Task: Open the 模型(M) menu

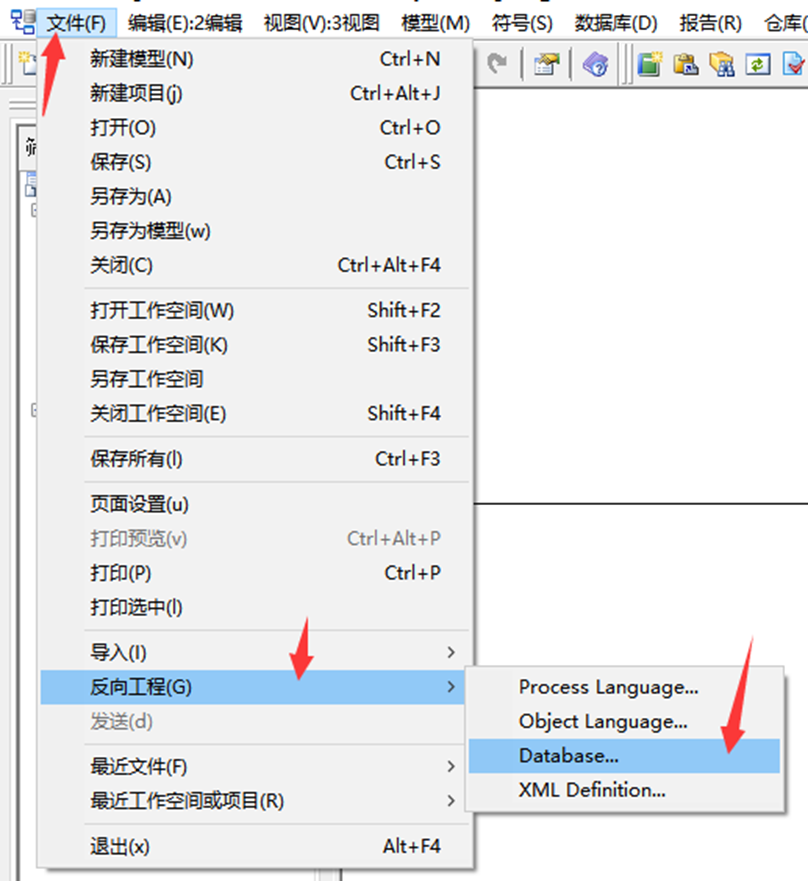Action: tap(435, 23)
